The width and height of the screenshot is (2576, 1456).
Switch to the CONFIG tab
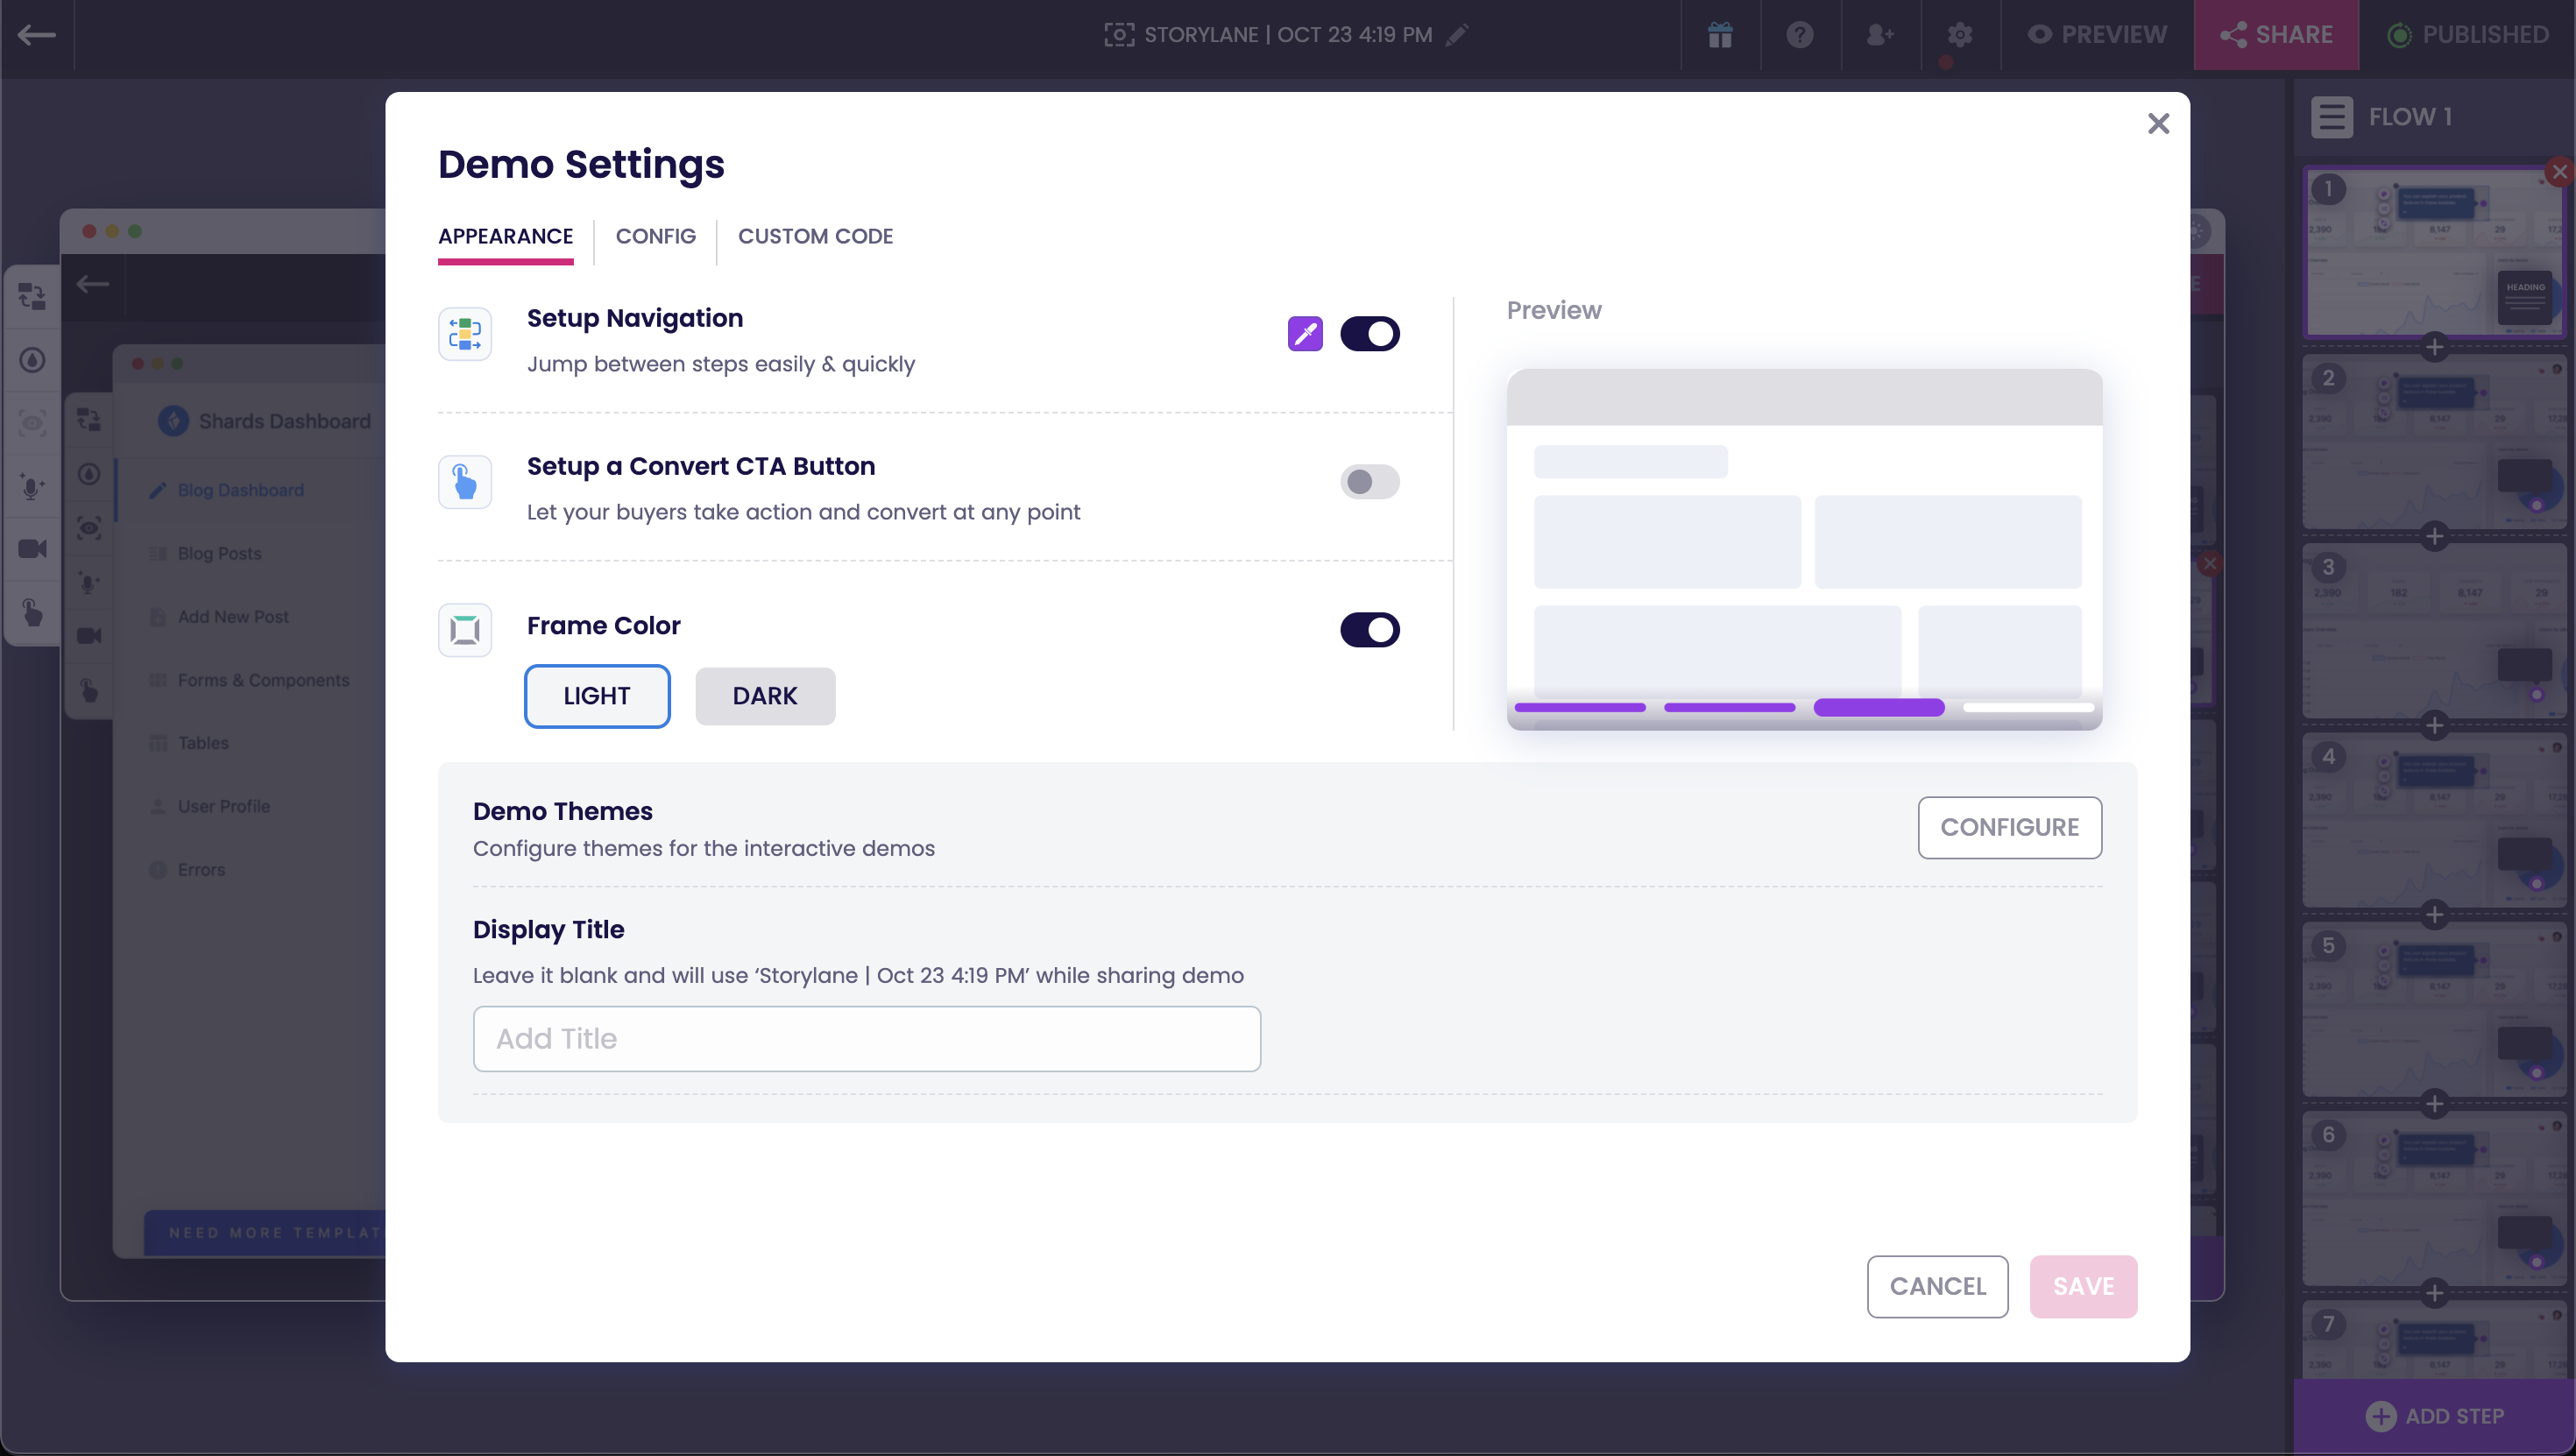point(655,236)
